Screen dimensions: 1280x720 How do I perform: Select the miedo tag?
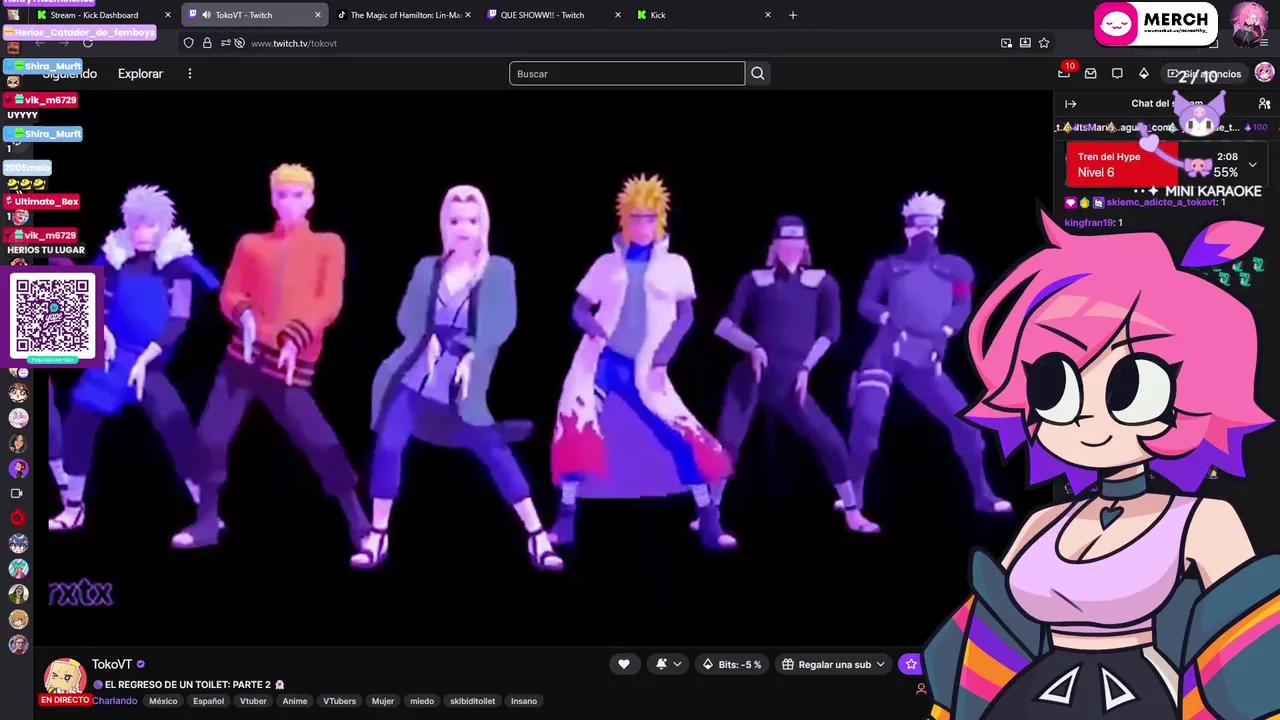422,701
